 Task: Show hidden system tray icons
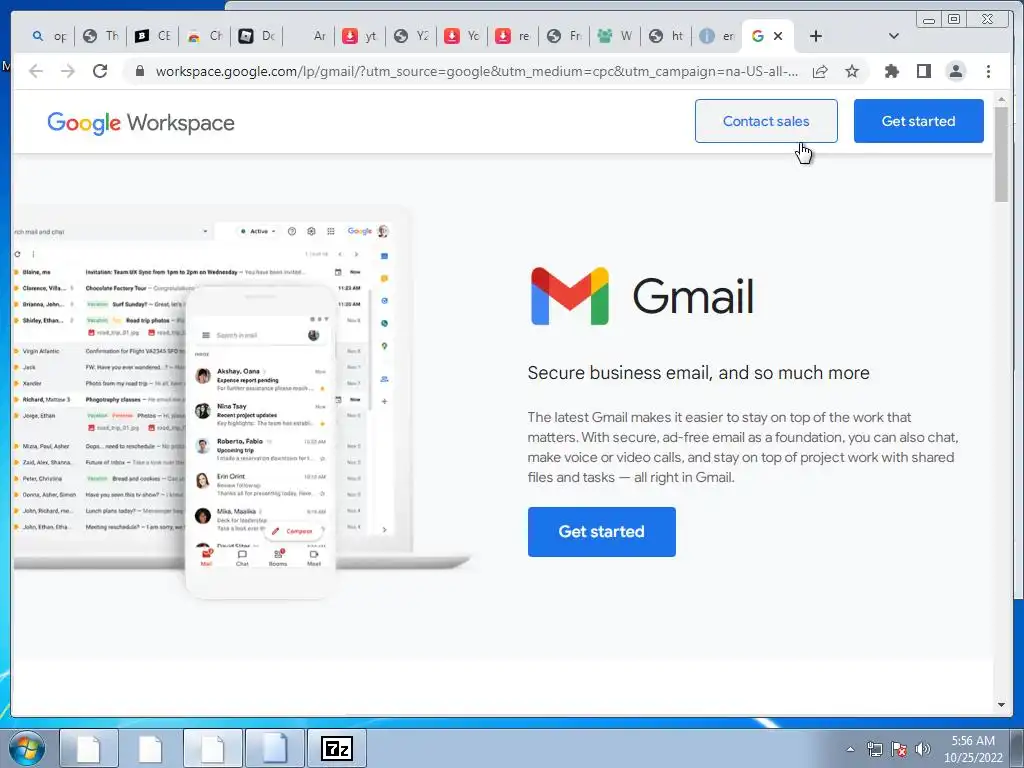[x=850, y=749]
